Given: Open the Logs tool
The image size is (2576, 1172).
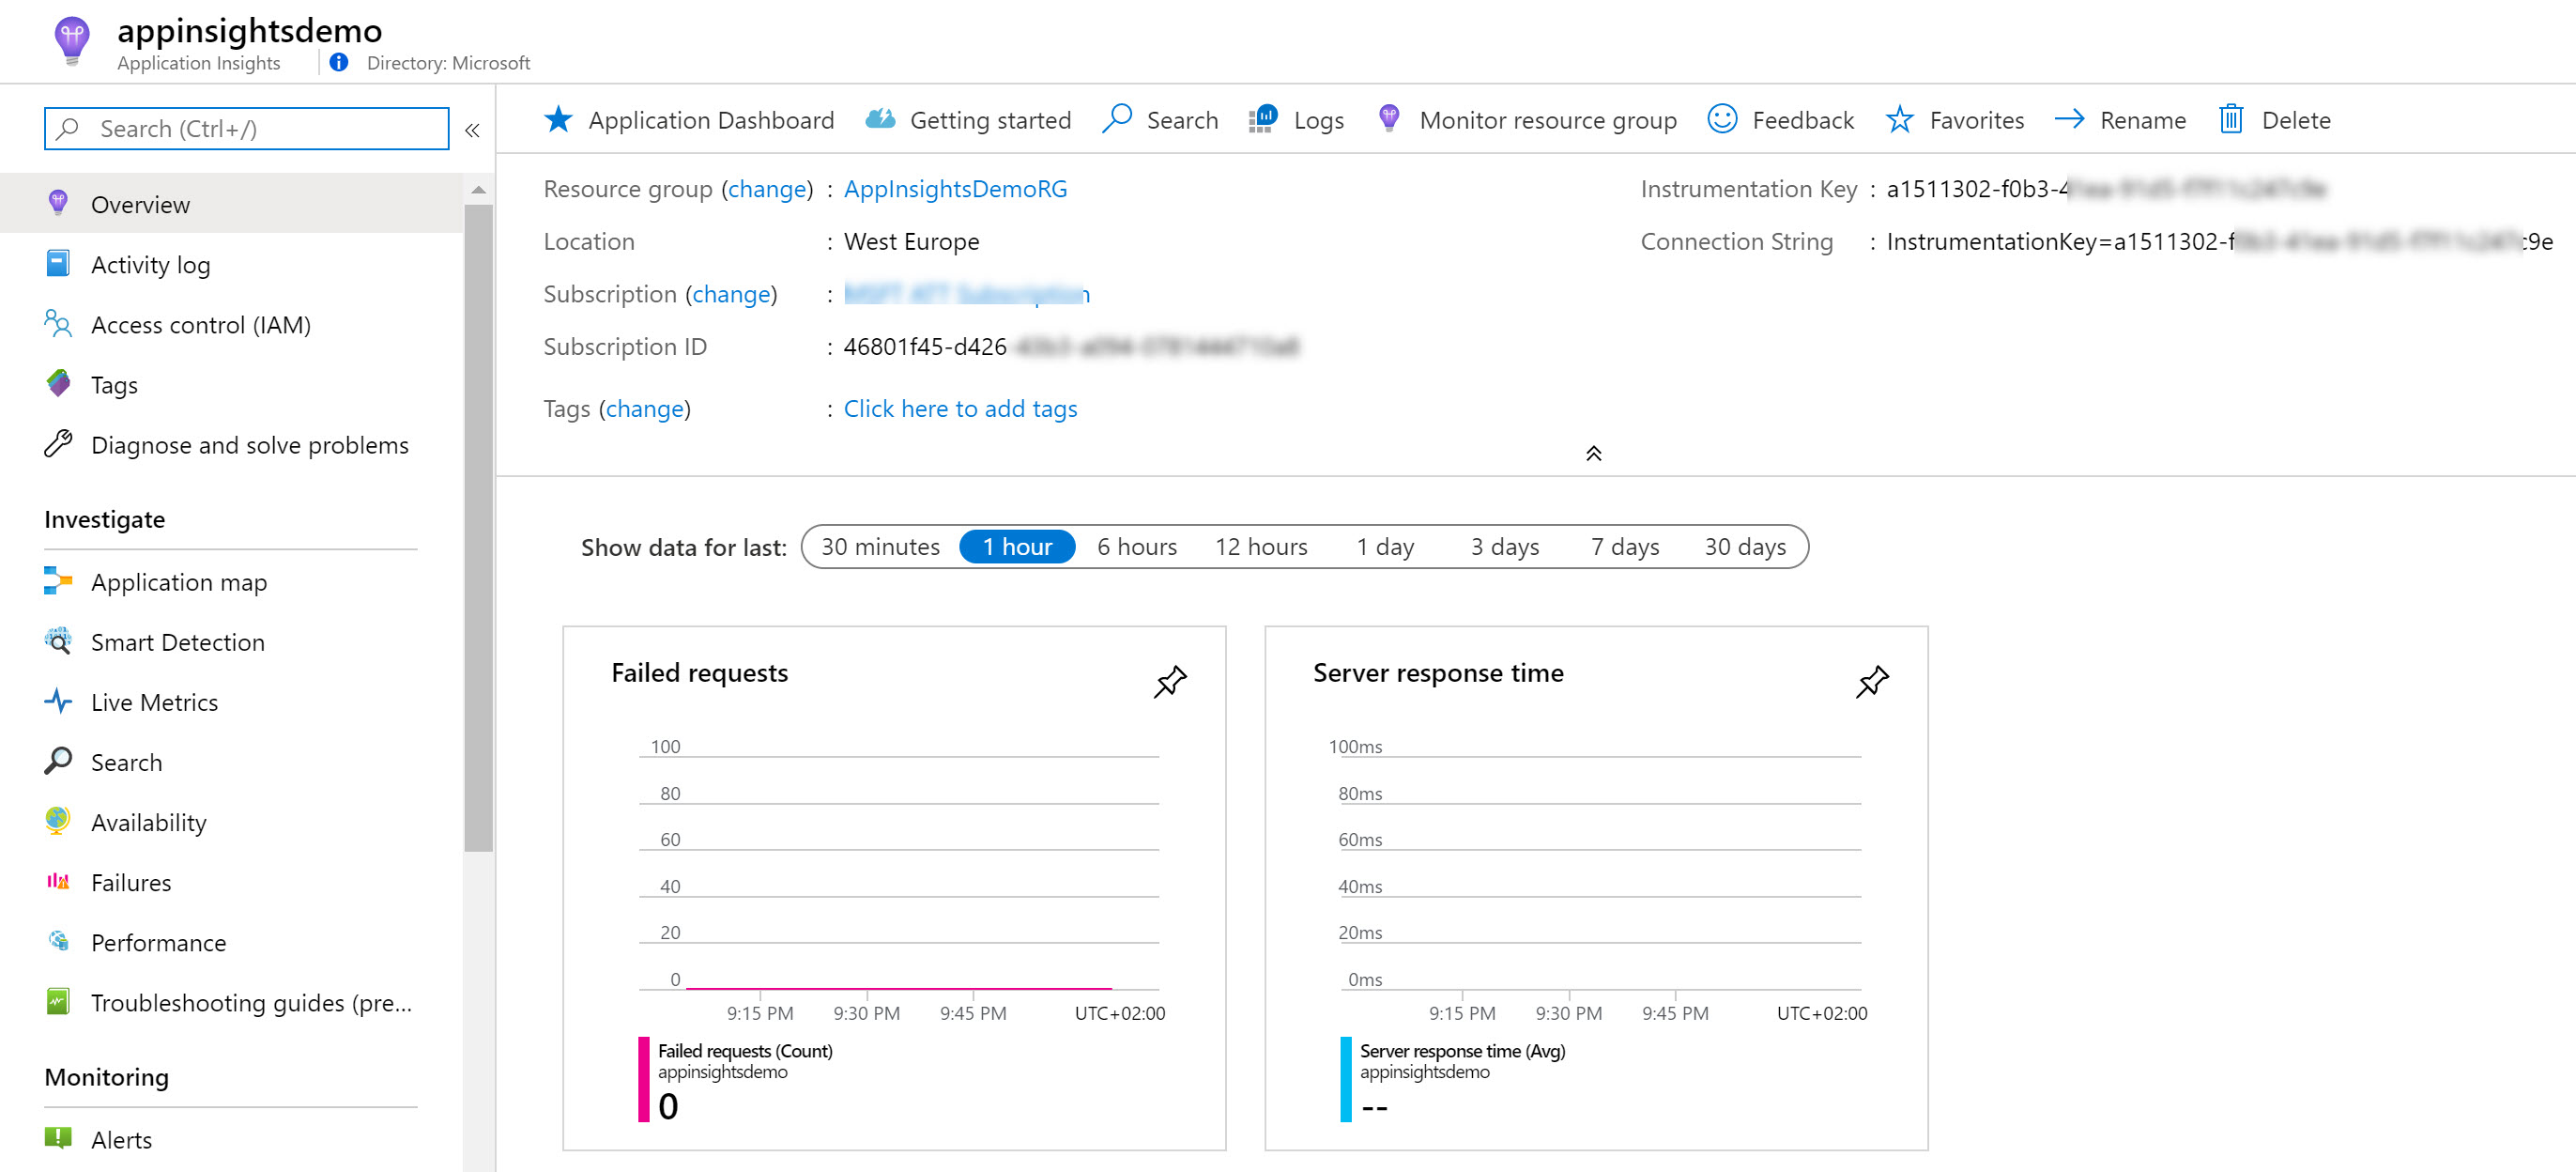Looking at the screenshot, I should [x=1318, y=119].
